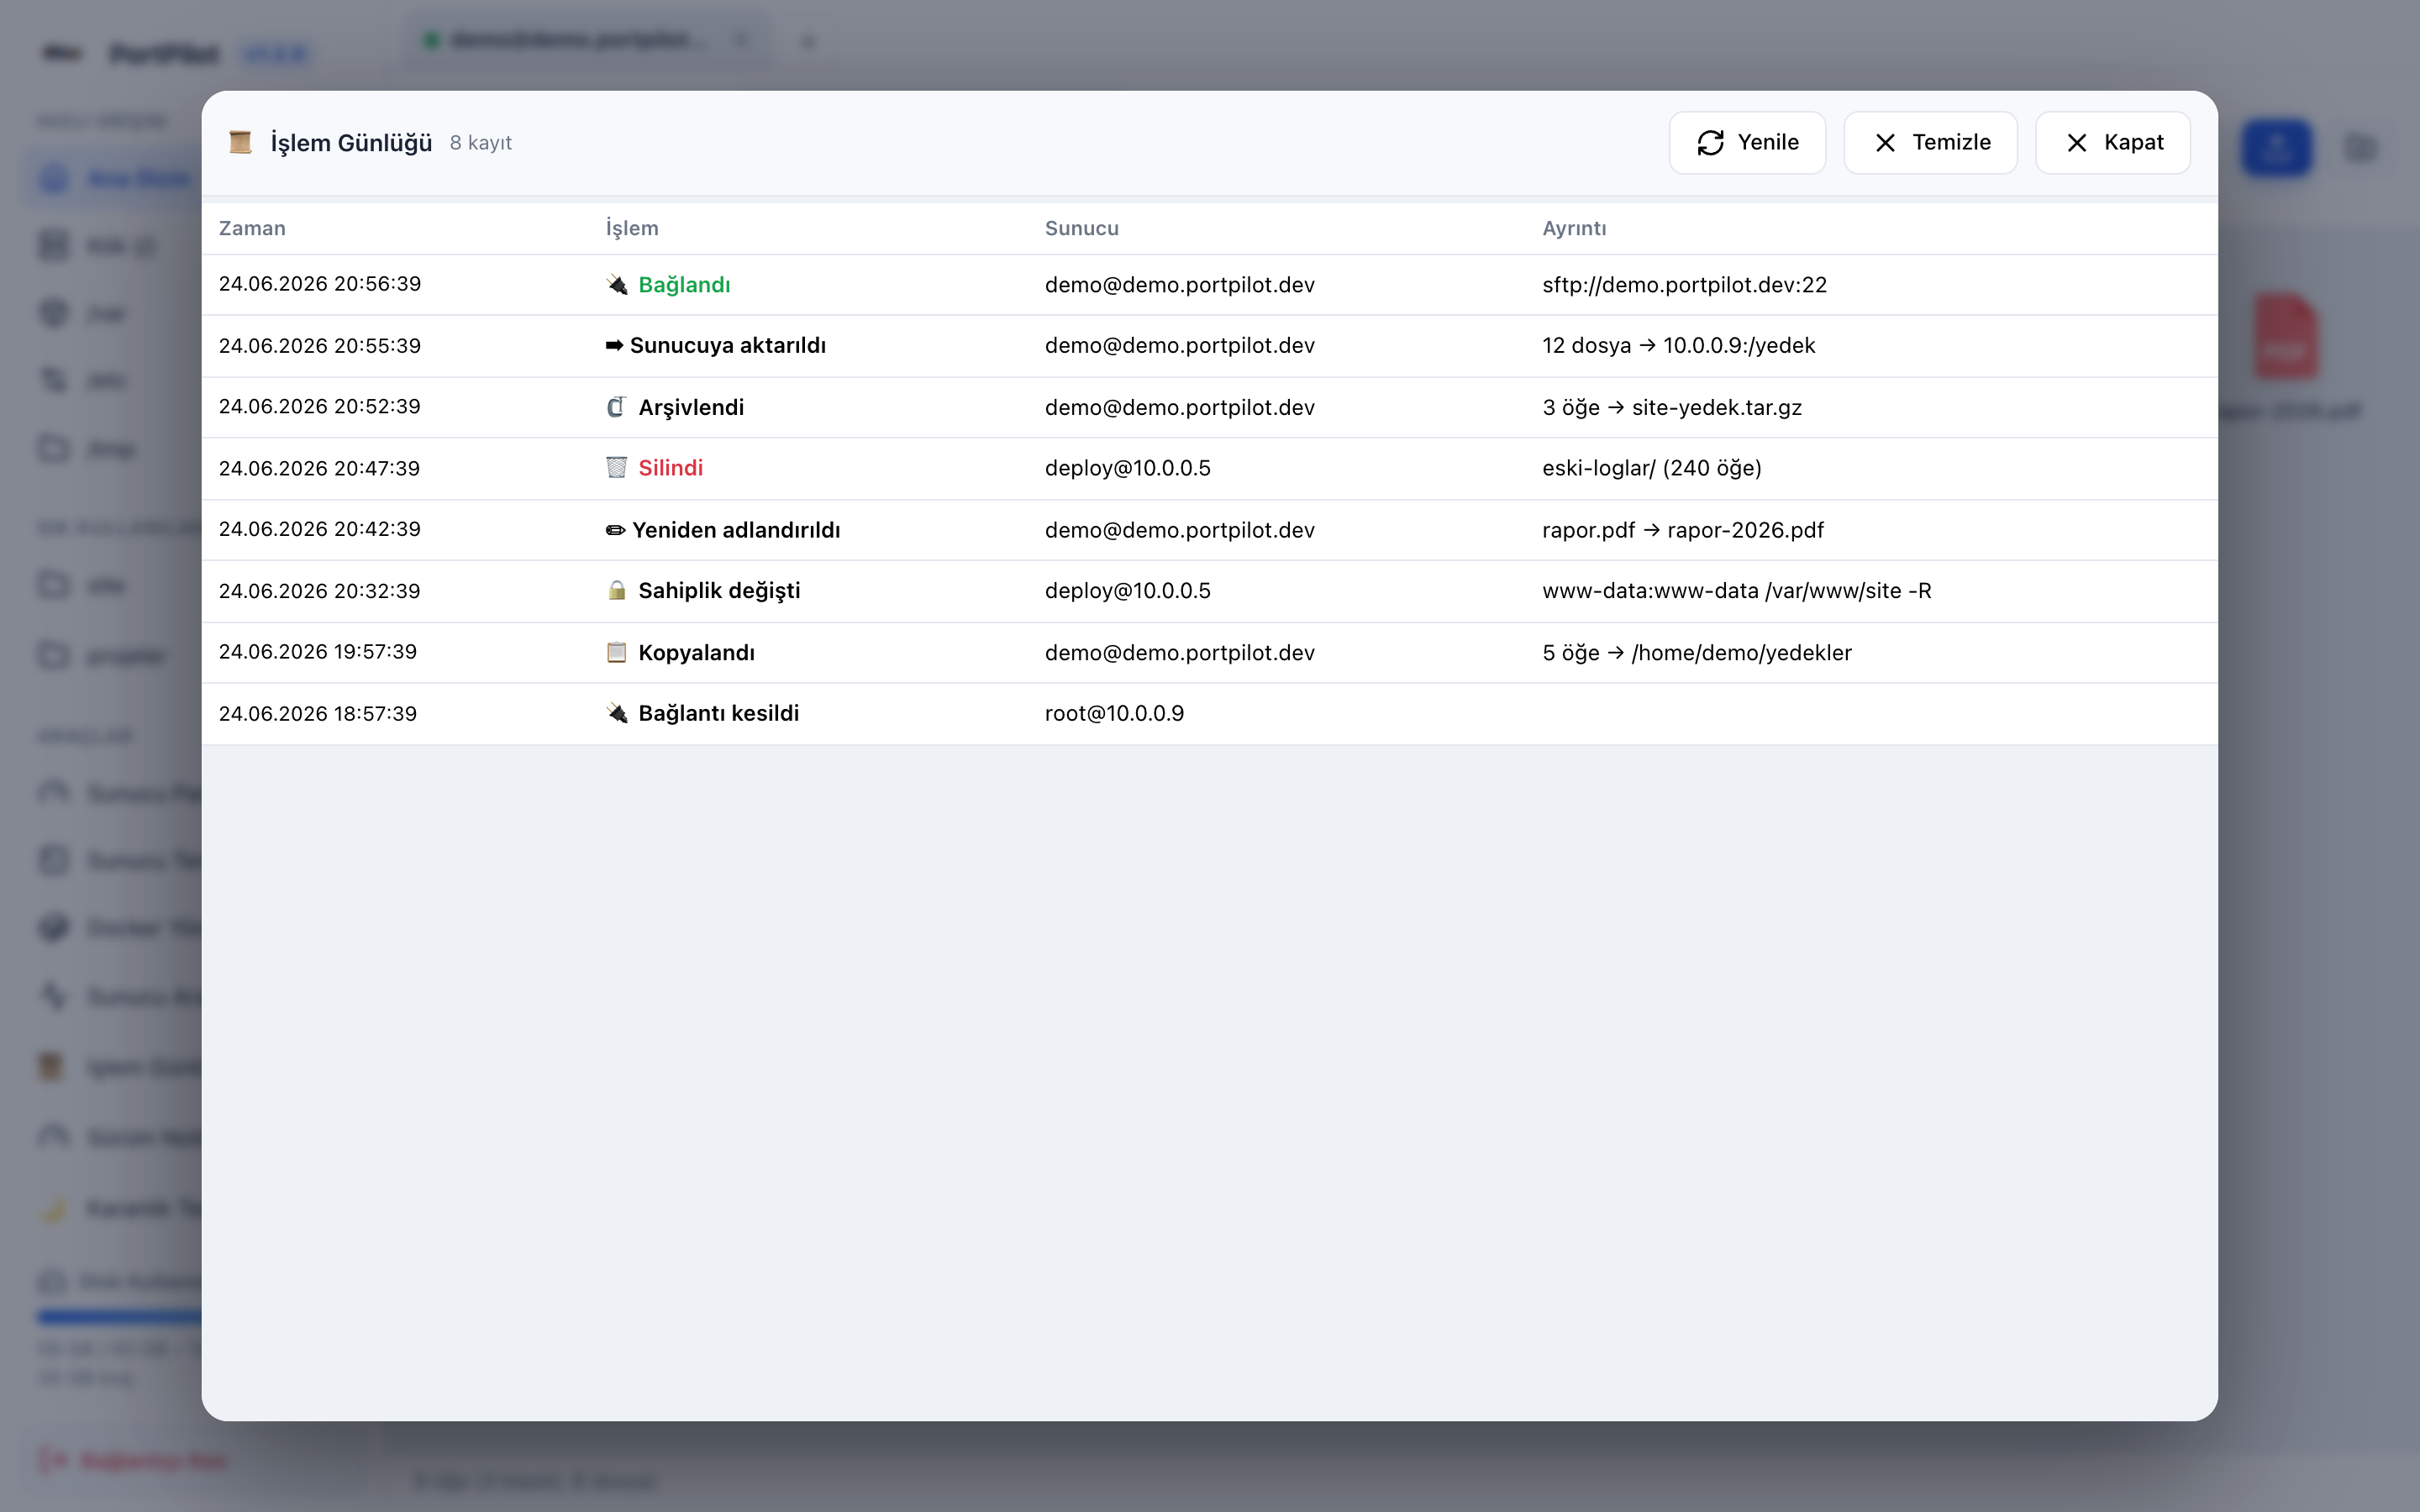The width and height of the screenshot is (2420, 1512).
Task: Select the 'Bağlantı kesildi' action label
Action: point(718,714)
